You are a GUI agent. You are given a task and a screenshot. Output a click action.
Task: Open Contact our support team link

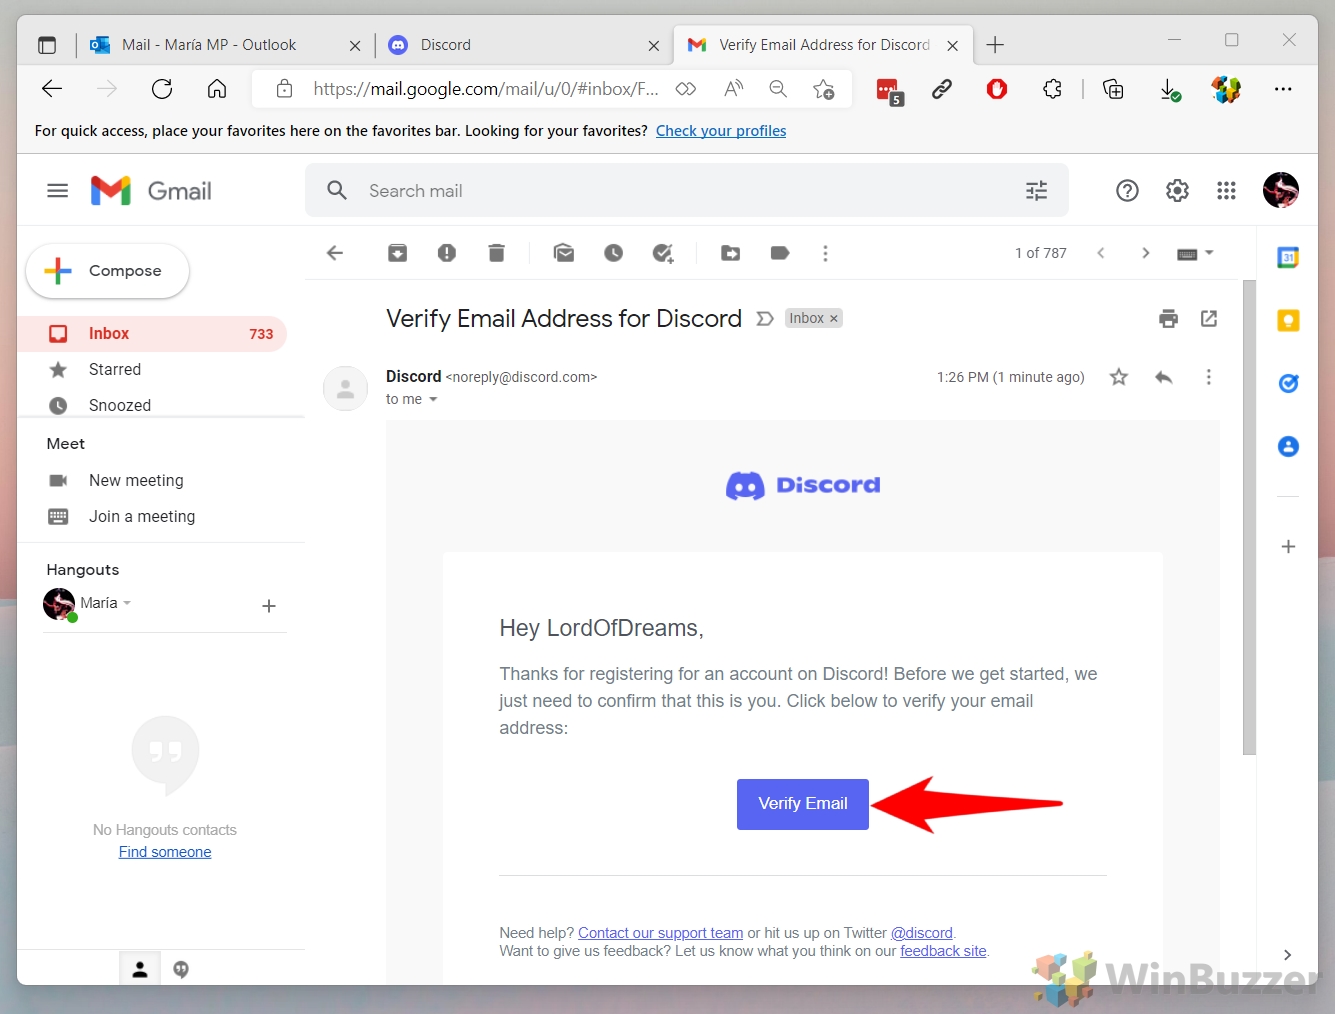pos(660,933)
